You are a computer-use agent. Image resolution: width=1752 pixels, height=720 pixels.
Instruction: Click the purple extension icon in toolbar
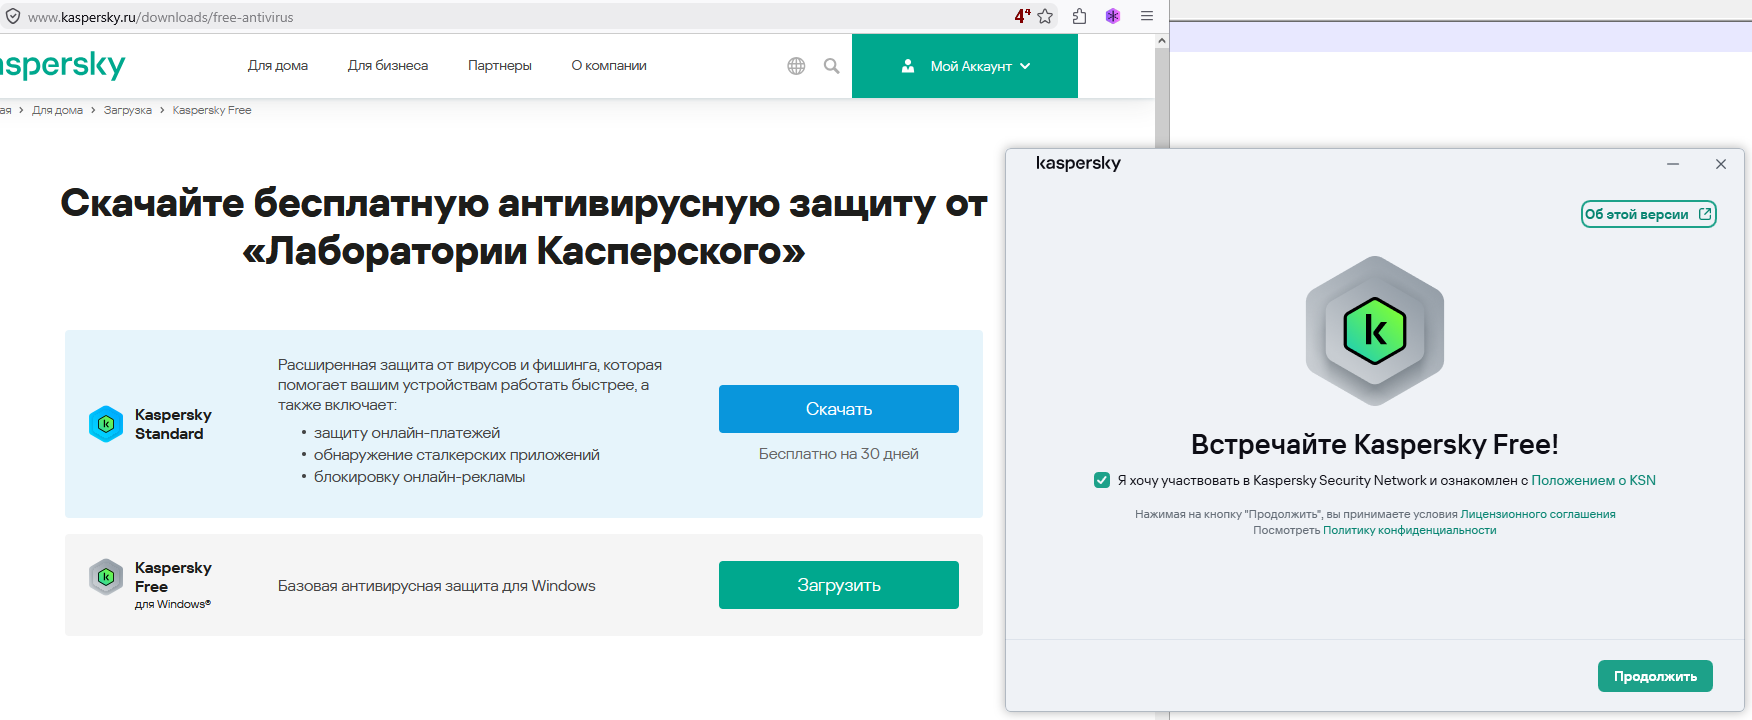pos(1113,16)
